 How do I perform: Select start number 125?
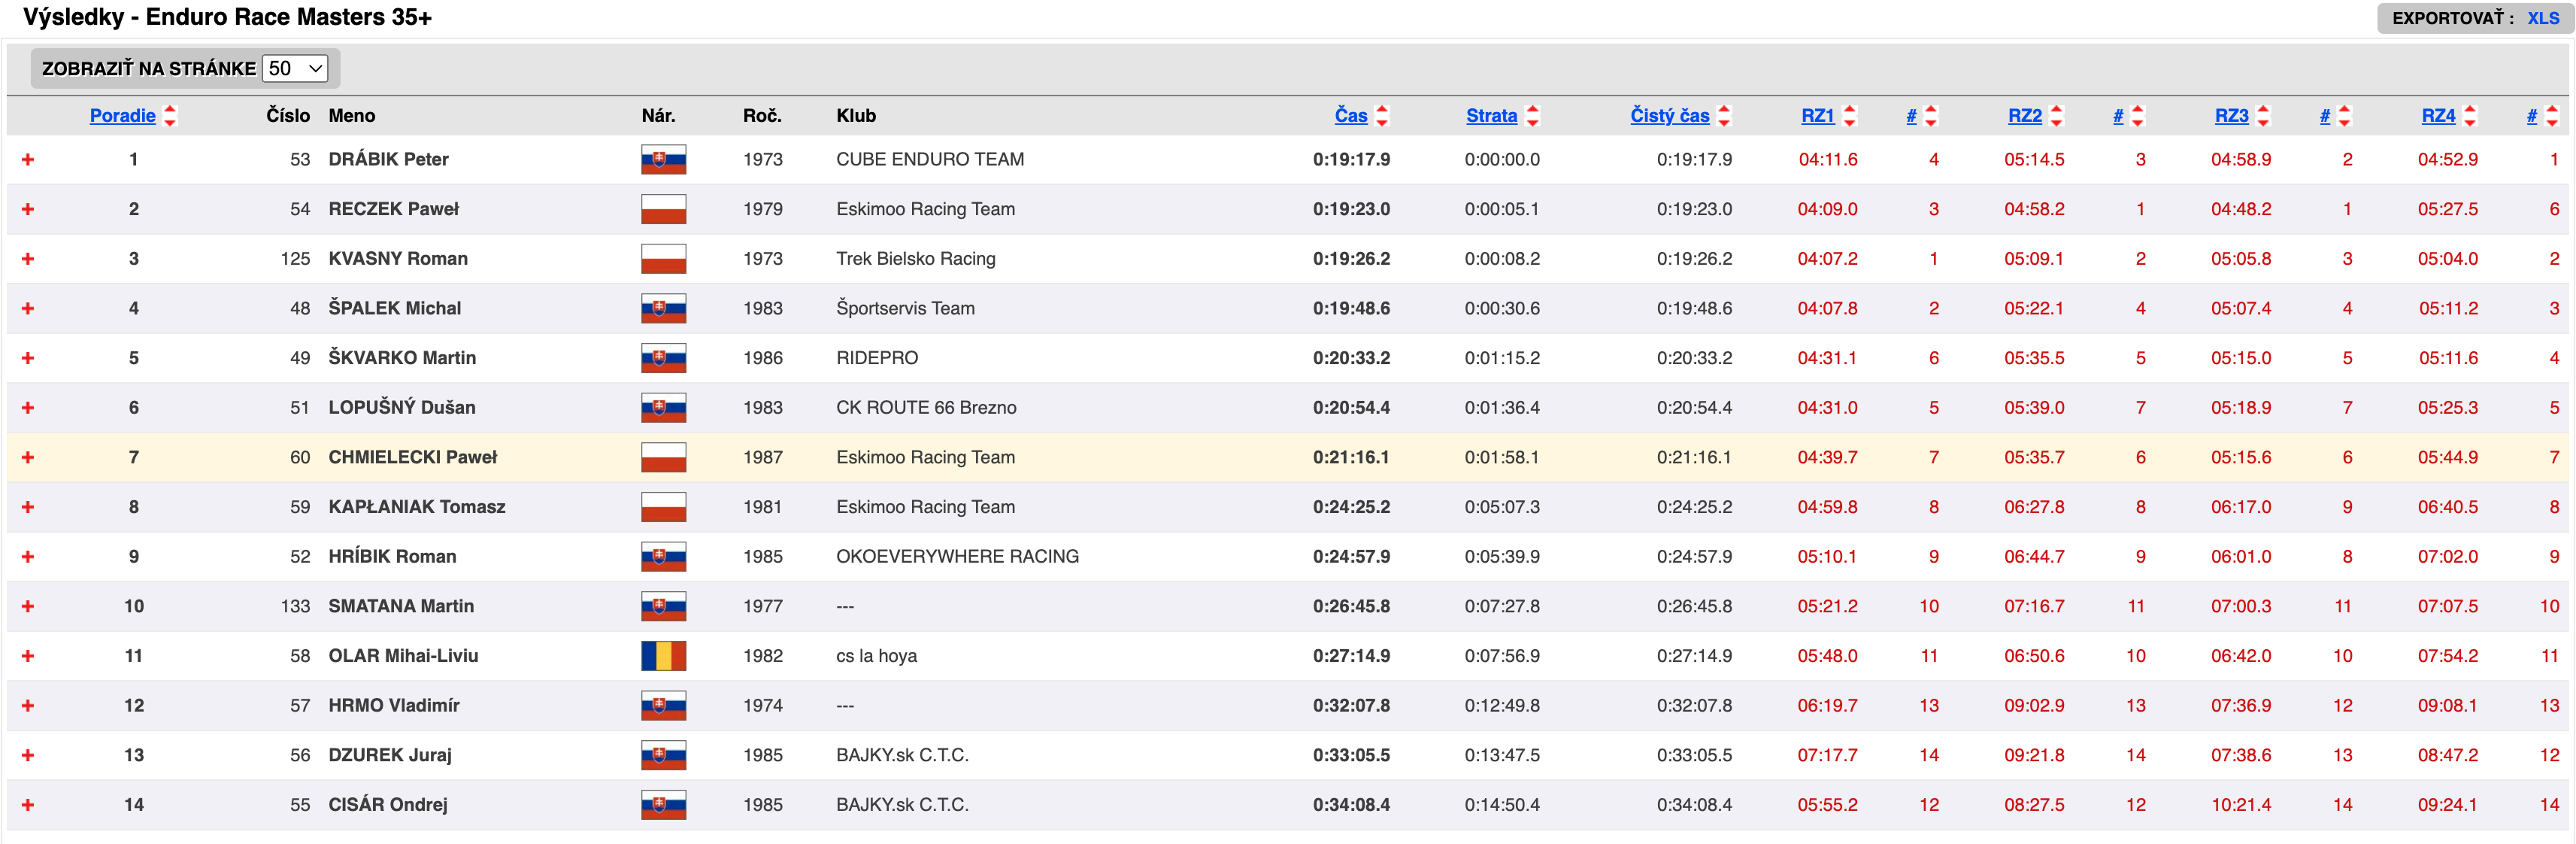pos(295,259)
